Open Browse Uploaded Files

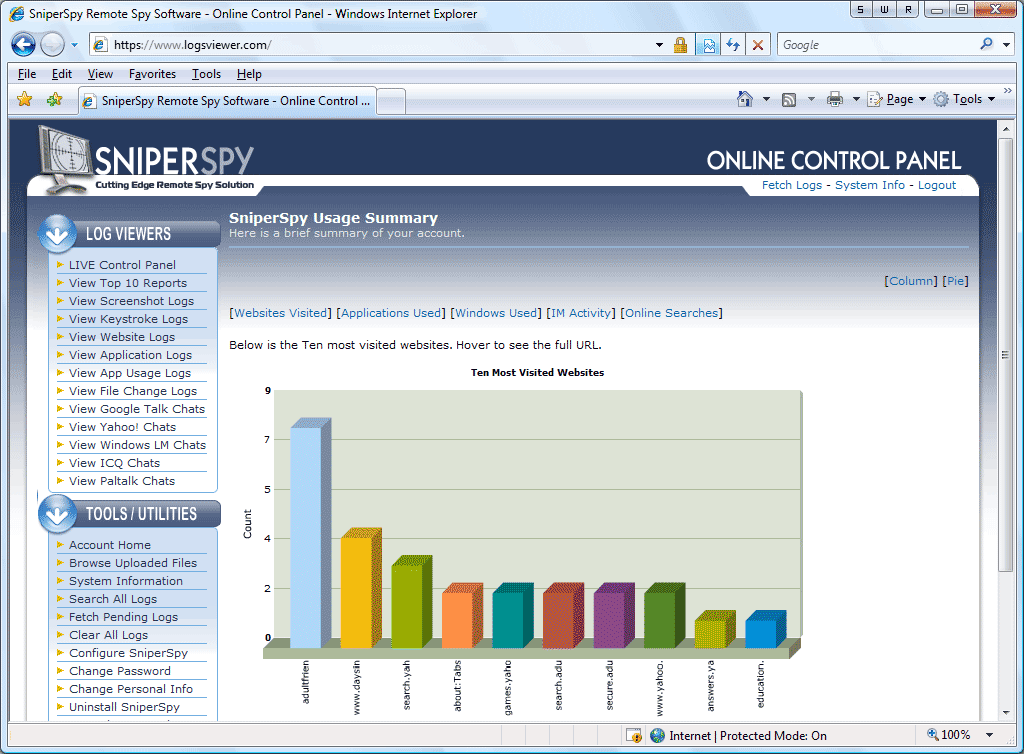tap(133, 563)
